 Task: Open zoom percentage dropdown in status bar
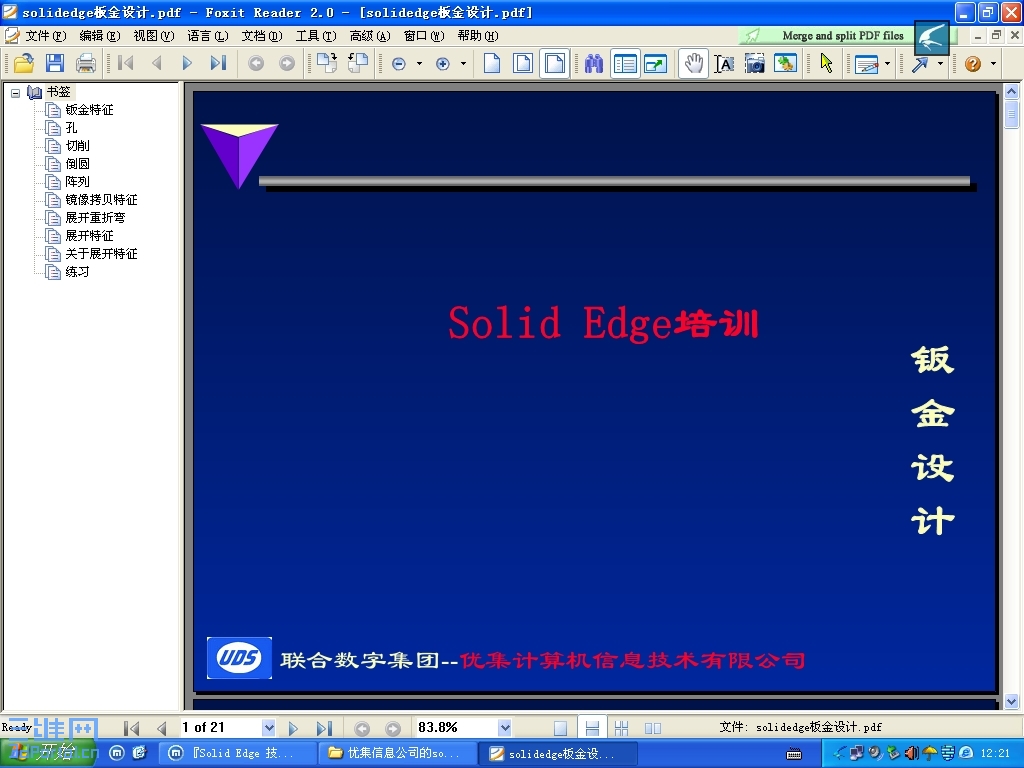click(x=504, y=727)
